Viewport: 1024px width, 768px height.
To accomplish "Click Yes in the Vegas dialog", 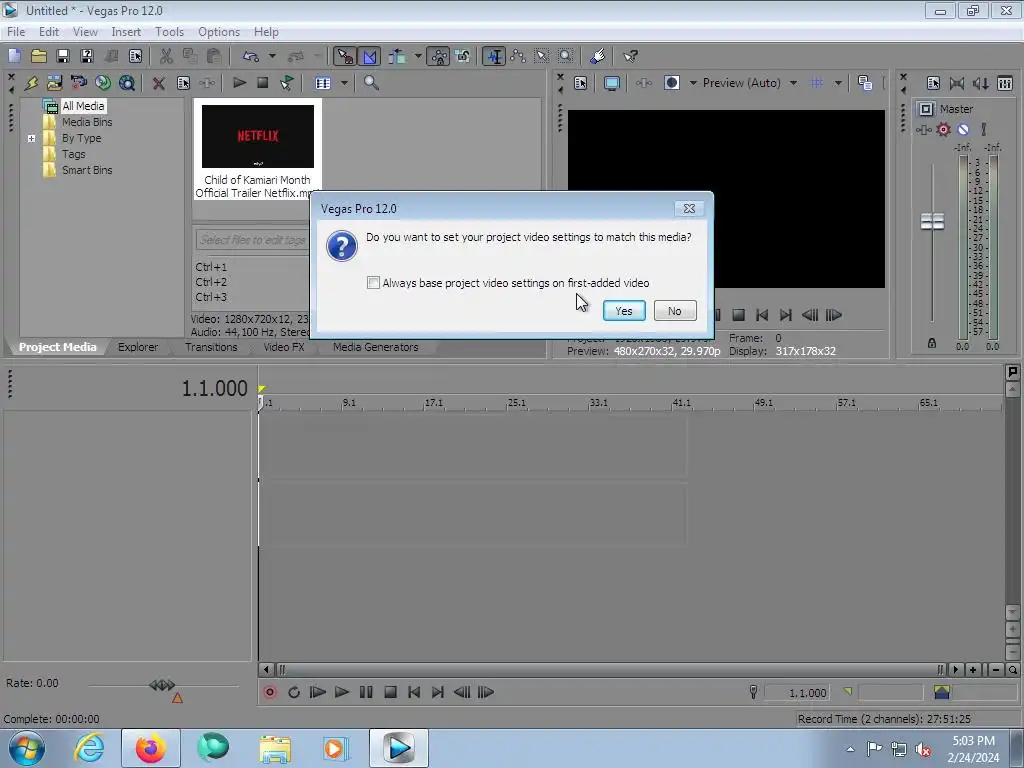I will pyautogui.click(x=624, y=311).
